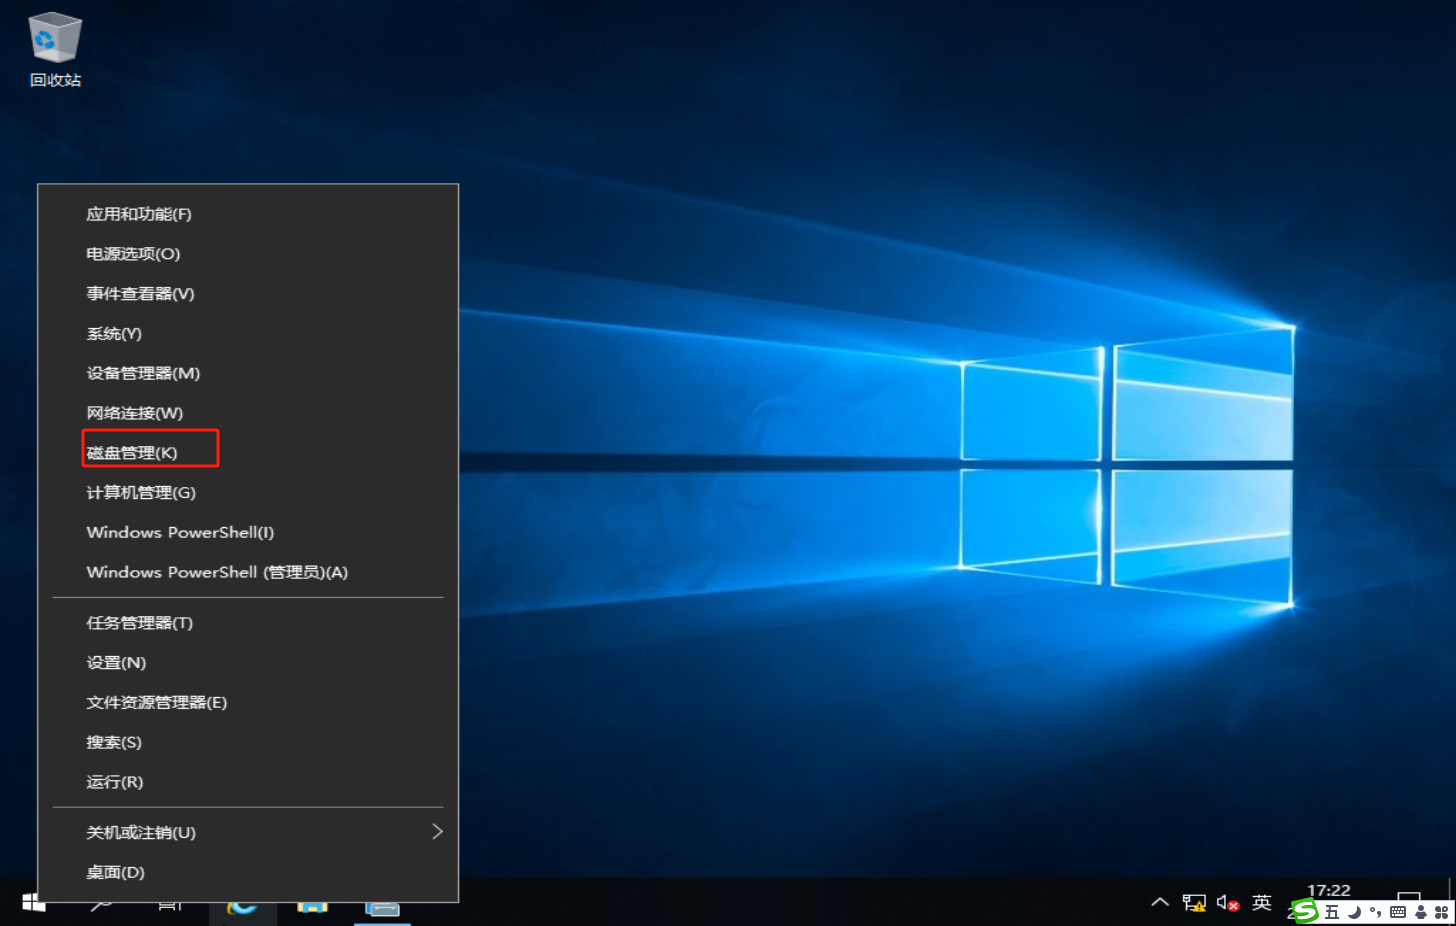The image size is (1456, 926).
Task: Expand the 关机或注销(U) submenu arrow
Action: [x=436, y=832]
